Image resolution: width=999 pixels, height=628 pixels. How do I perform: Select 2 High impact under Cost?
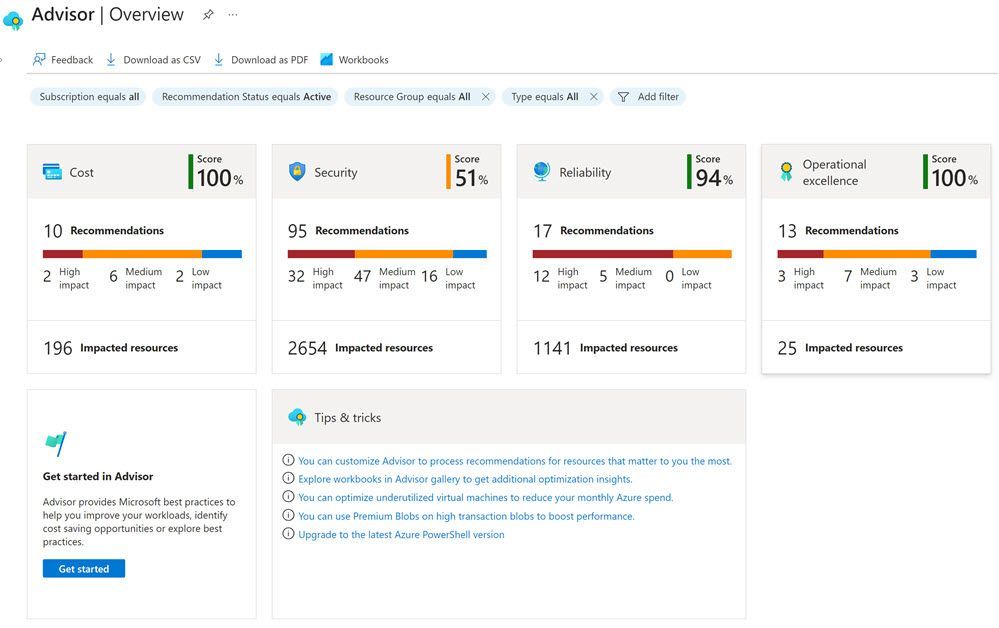click(66, 278)
